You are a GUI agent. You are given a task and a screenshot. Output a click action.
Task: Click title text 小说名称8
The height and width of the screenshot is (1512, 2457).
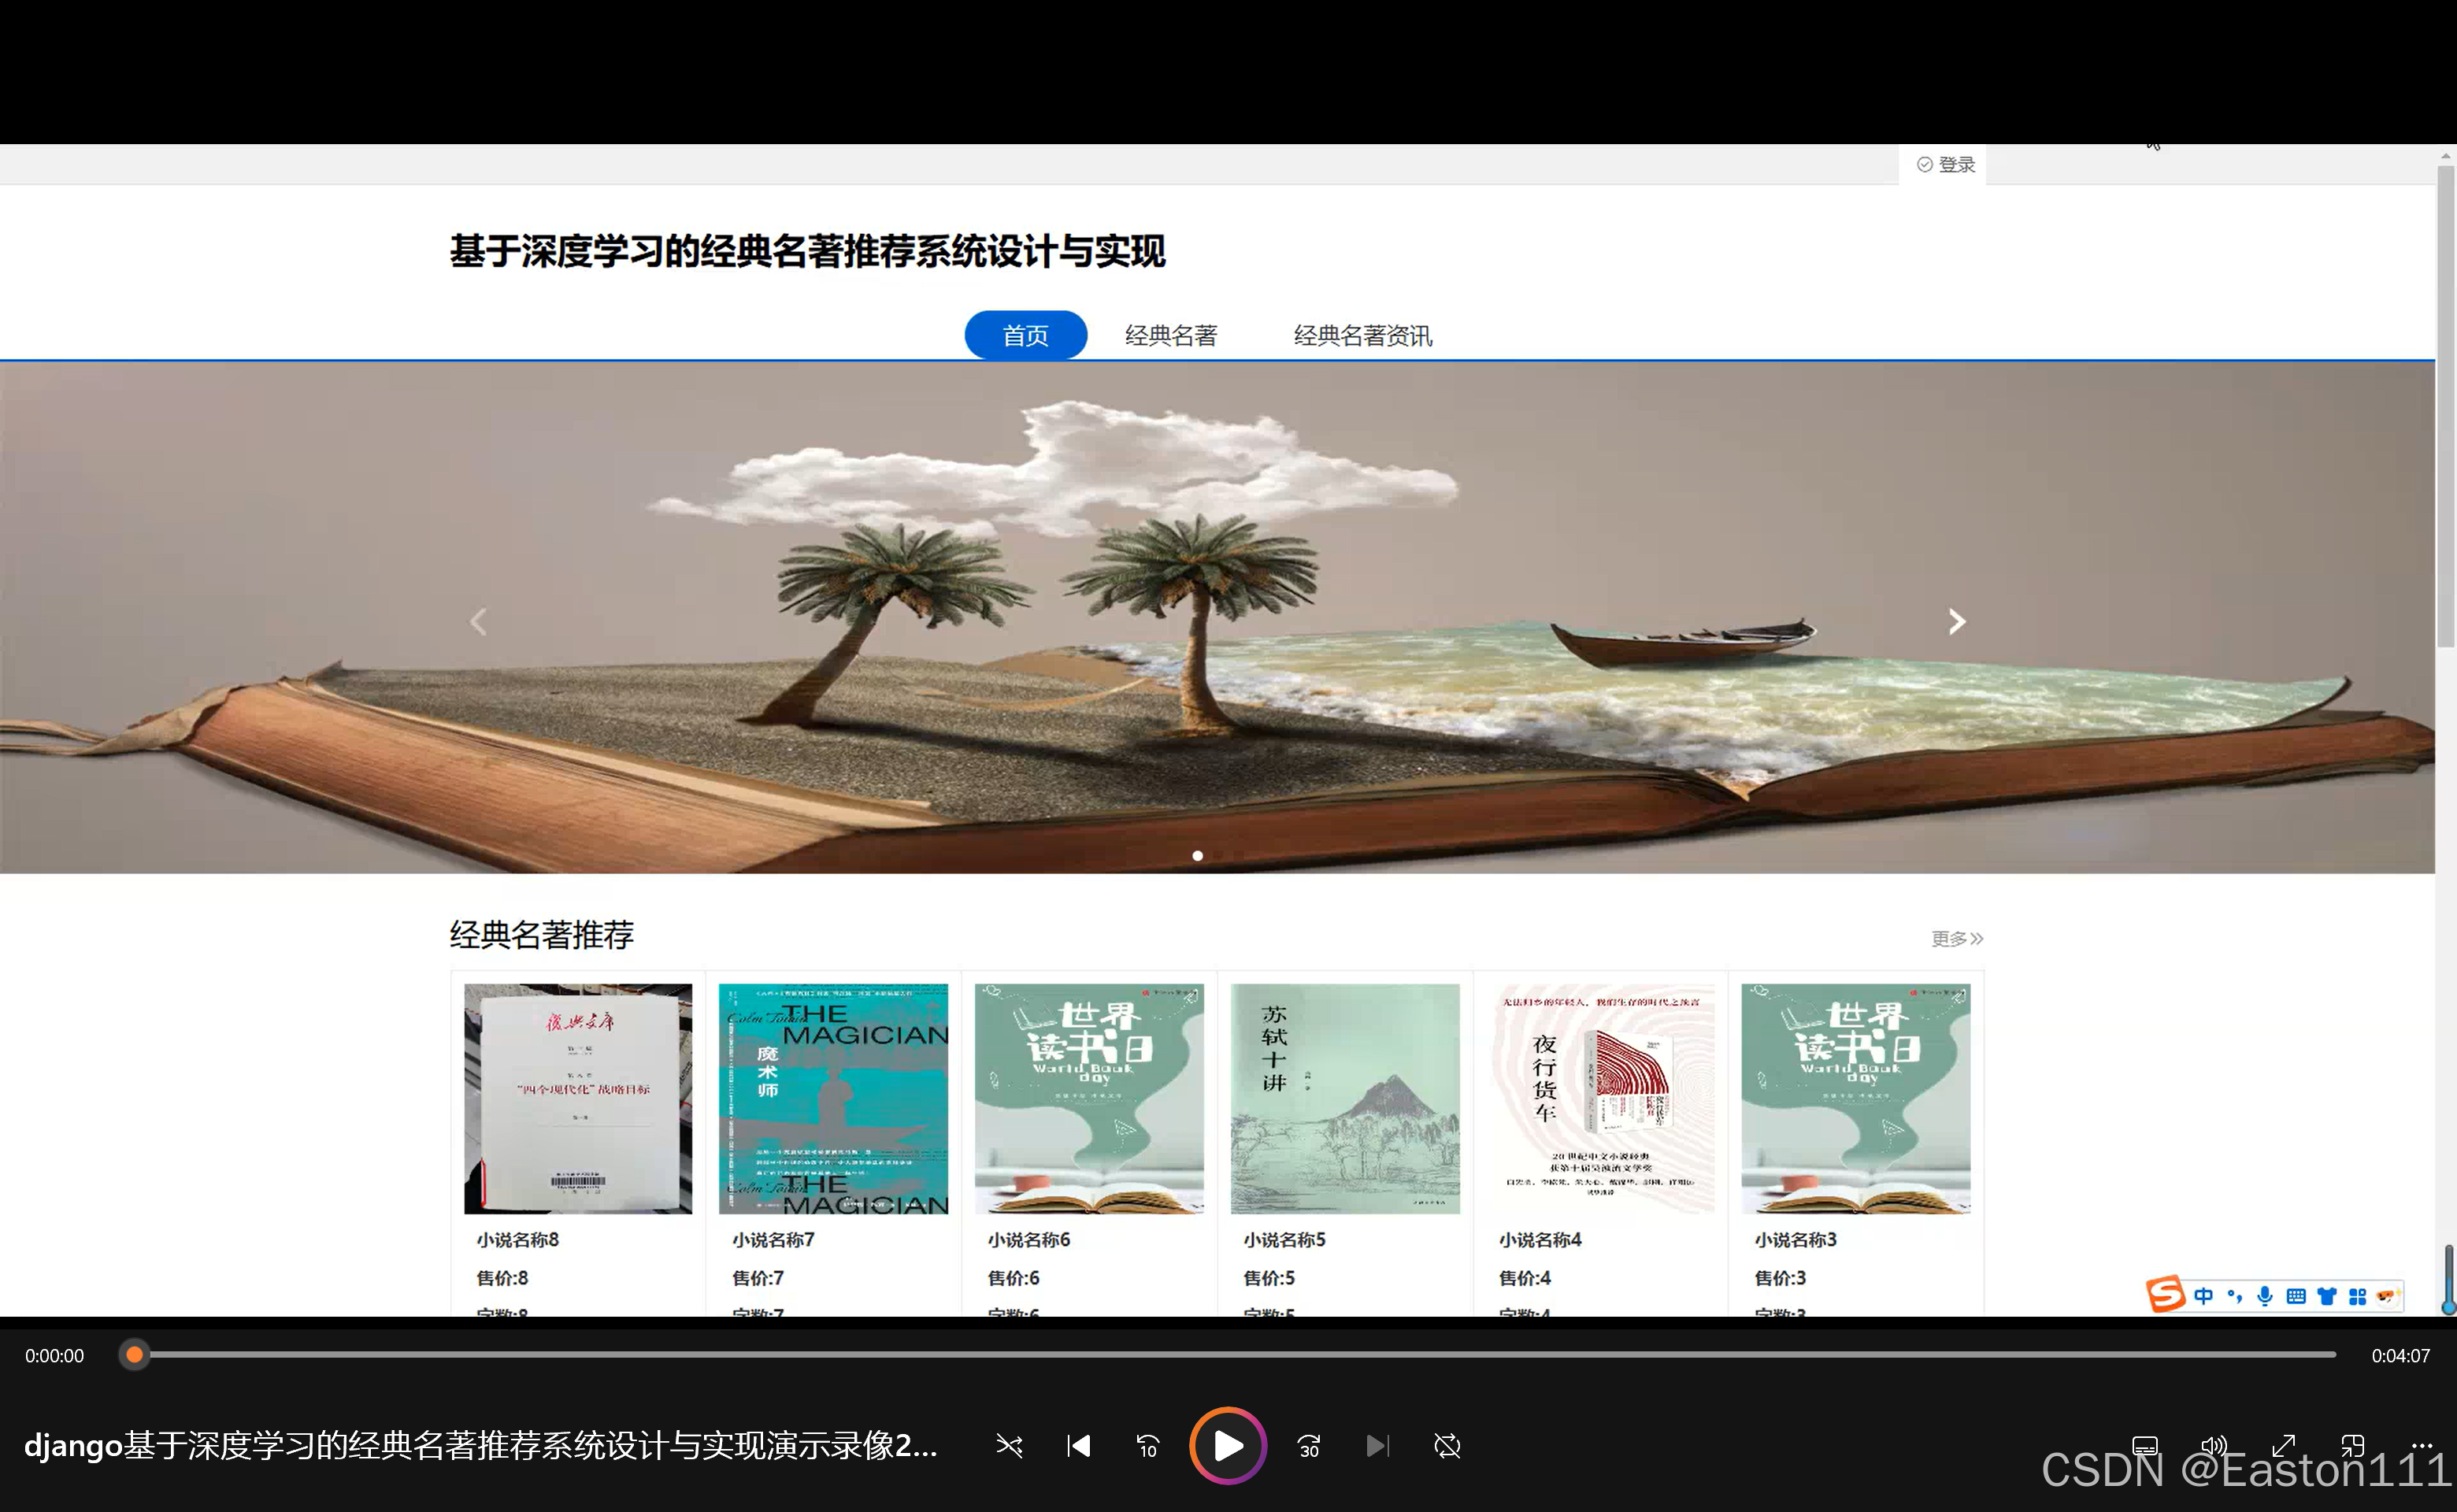[x=518, y=1239]
